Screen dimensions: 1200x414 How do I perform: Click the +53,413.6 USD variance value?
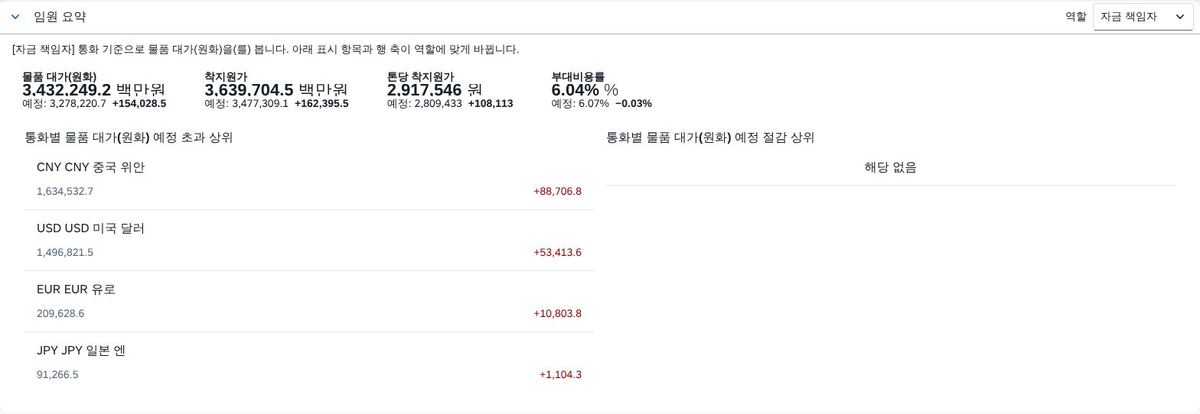[x=557, y=252]
